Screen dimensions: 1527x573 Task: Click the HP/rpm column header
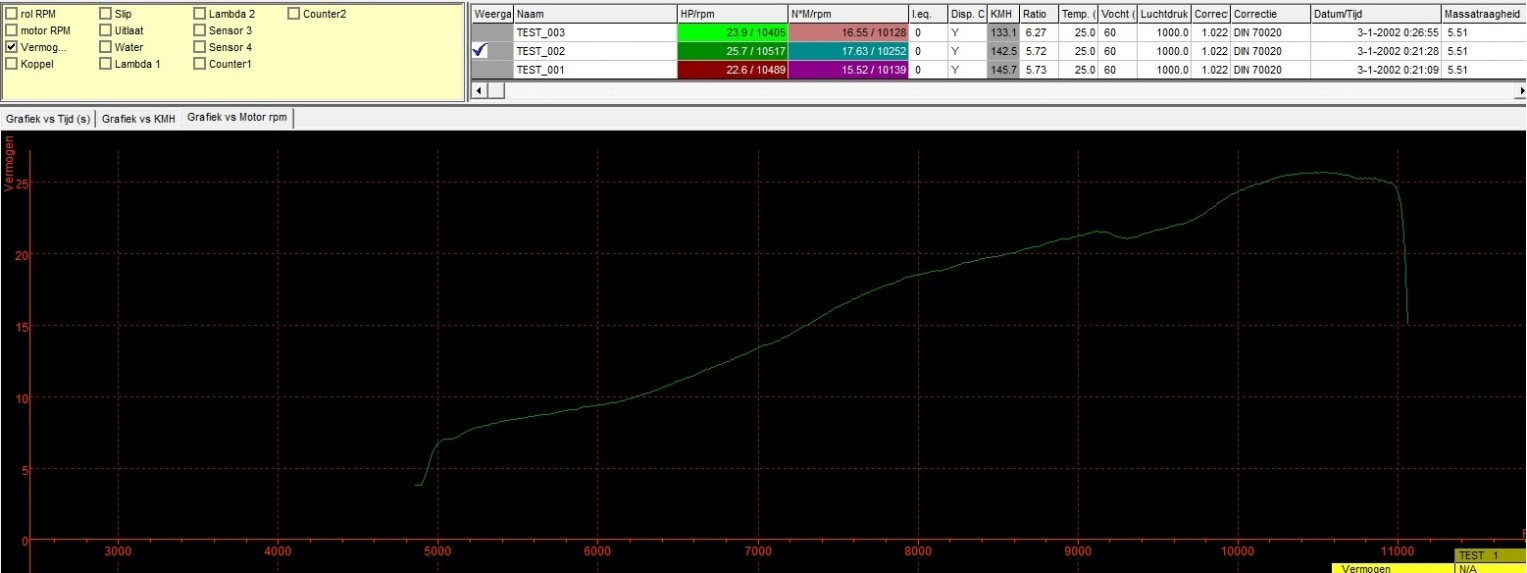[x=732, y=14]
